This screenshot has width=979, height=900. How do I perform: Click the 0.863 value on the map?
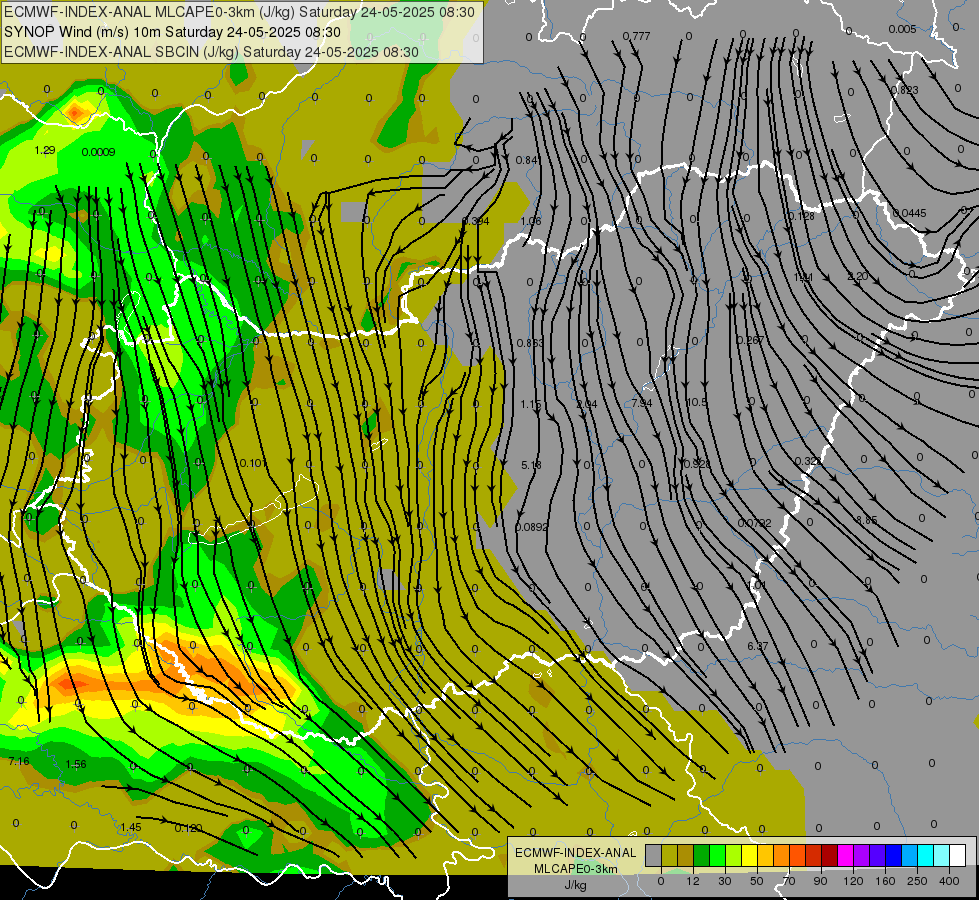(530, 343)
